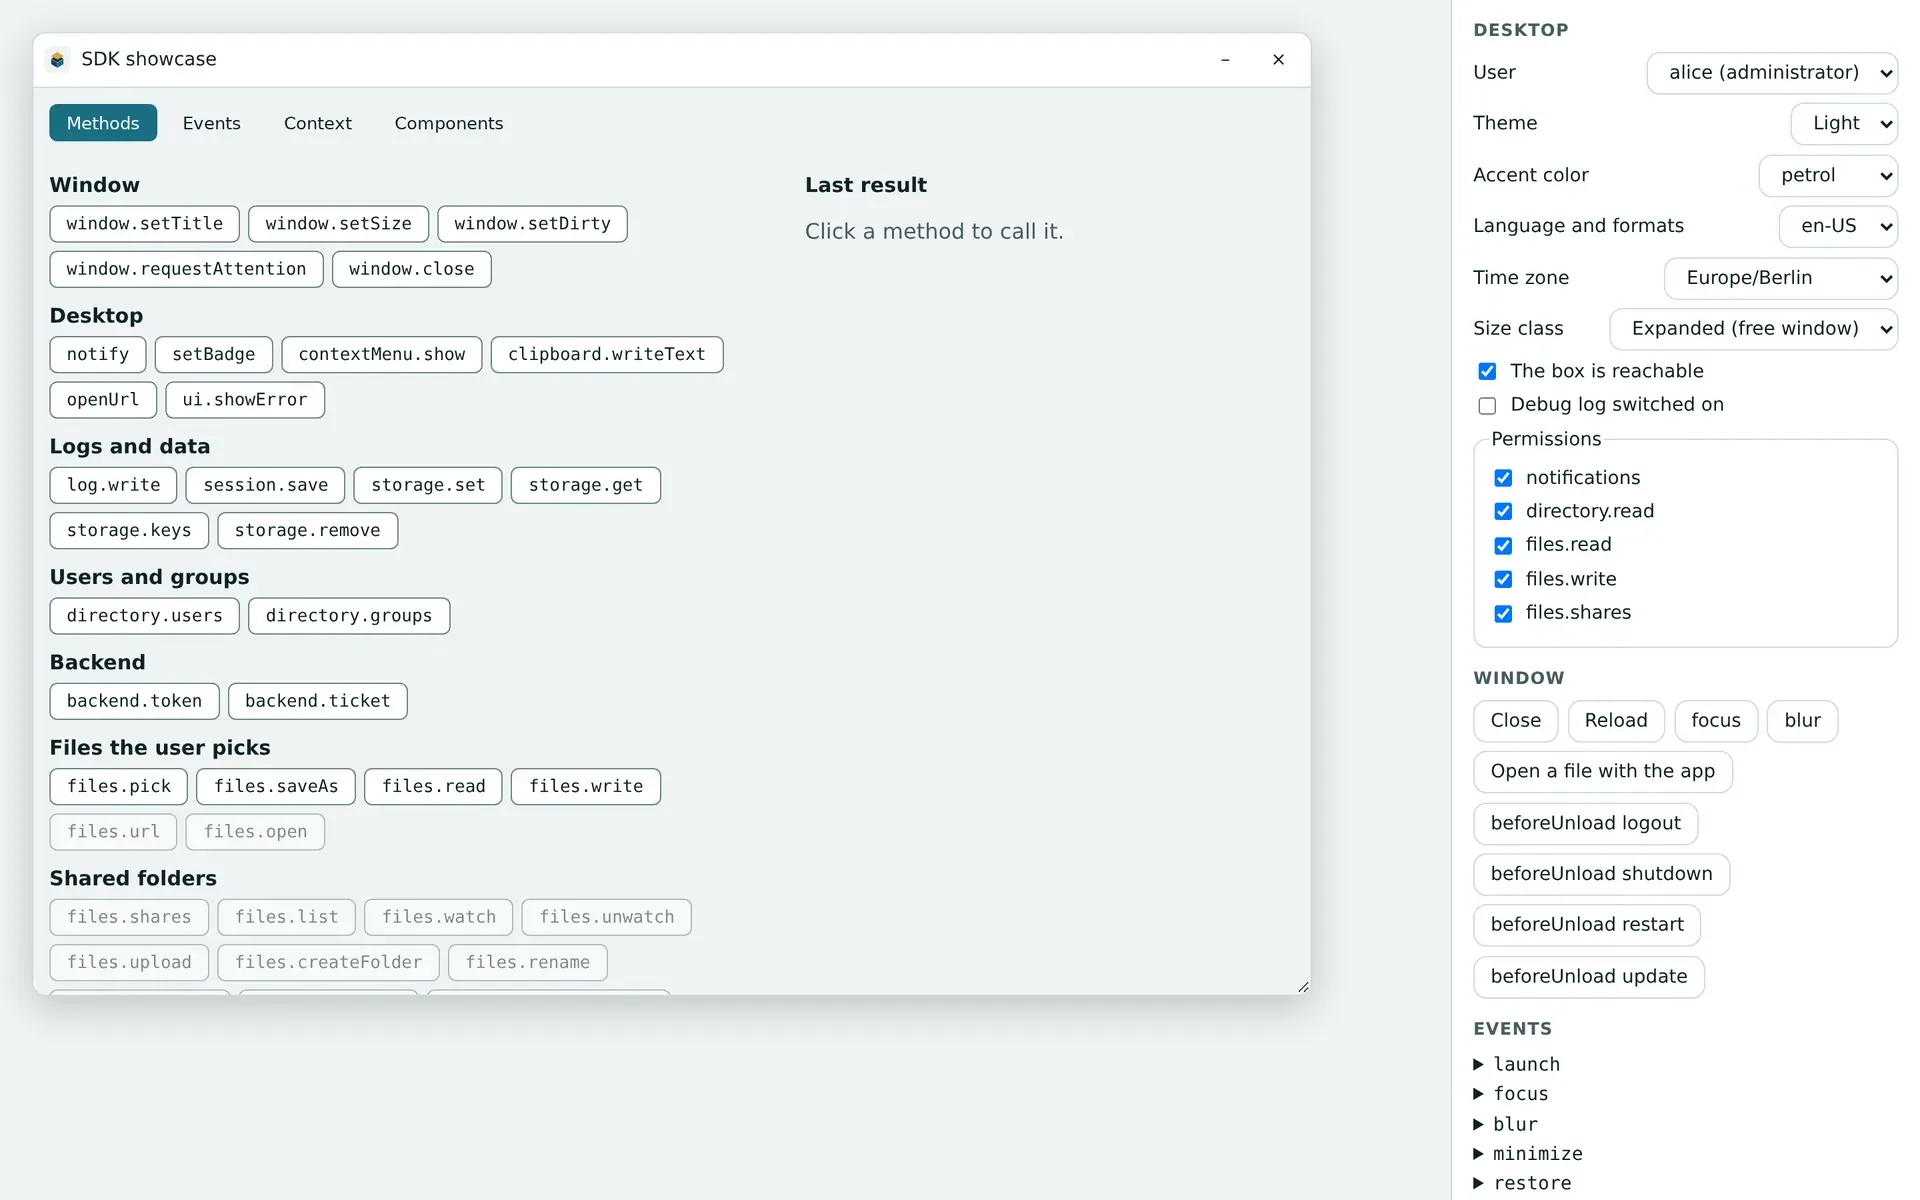The width and height of the screenshot is (1920, 1200).
Task: Expand the minimize event entry
Action: tap(1528, 1154)
